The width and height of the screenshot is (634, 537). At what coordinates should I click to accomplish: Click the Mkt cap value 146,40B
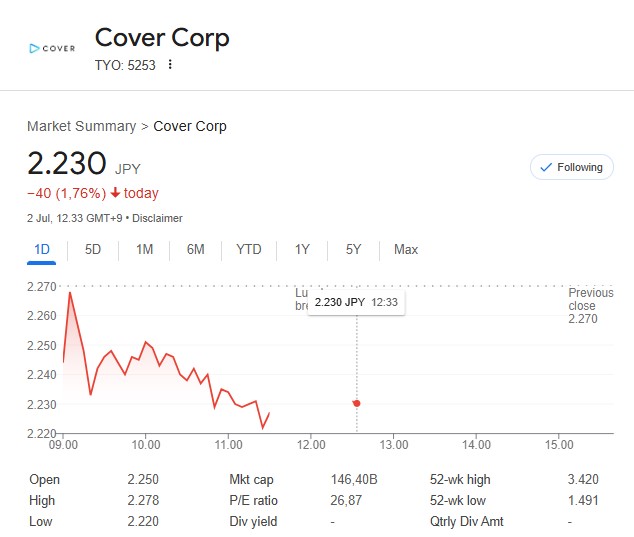(x=351, y=479)
